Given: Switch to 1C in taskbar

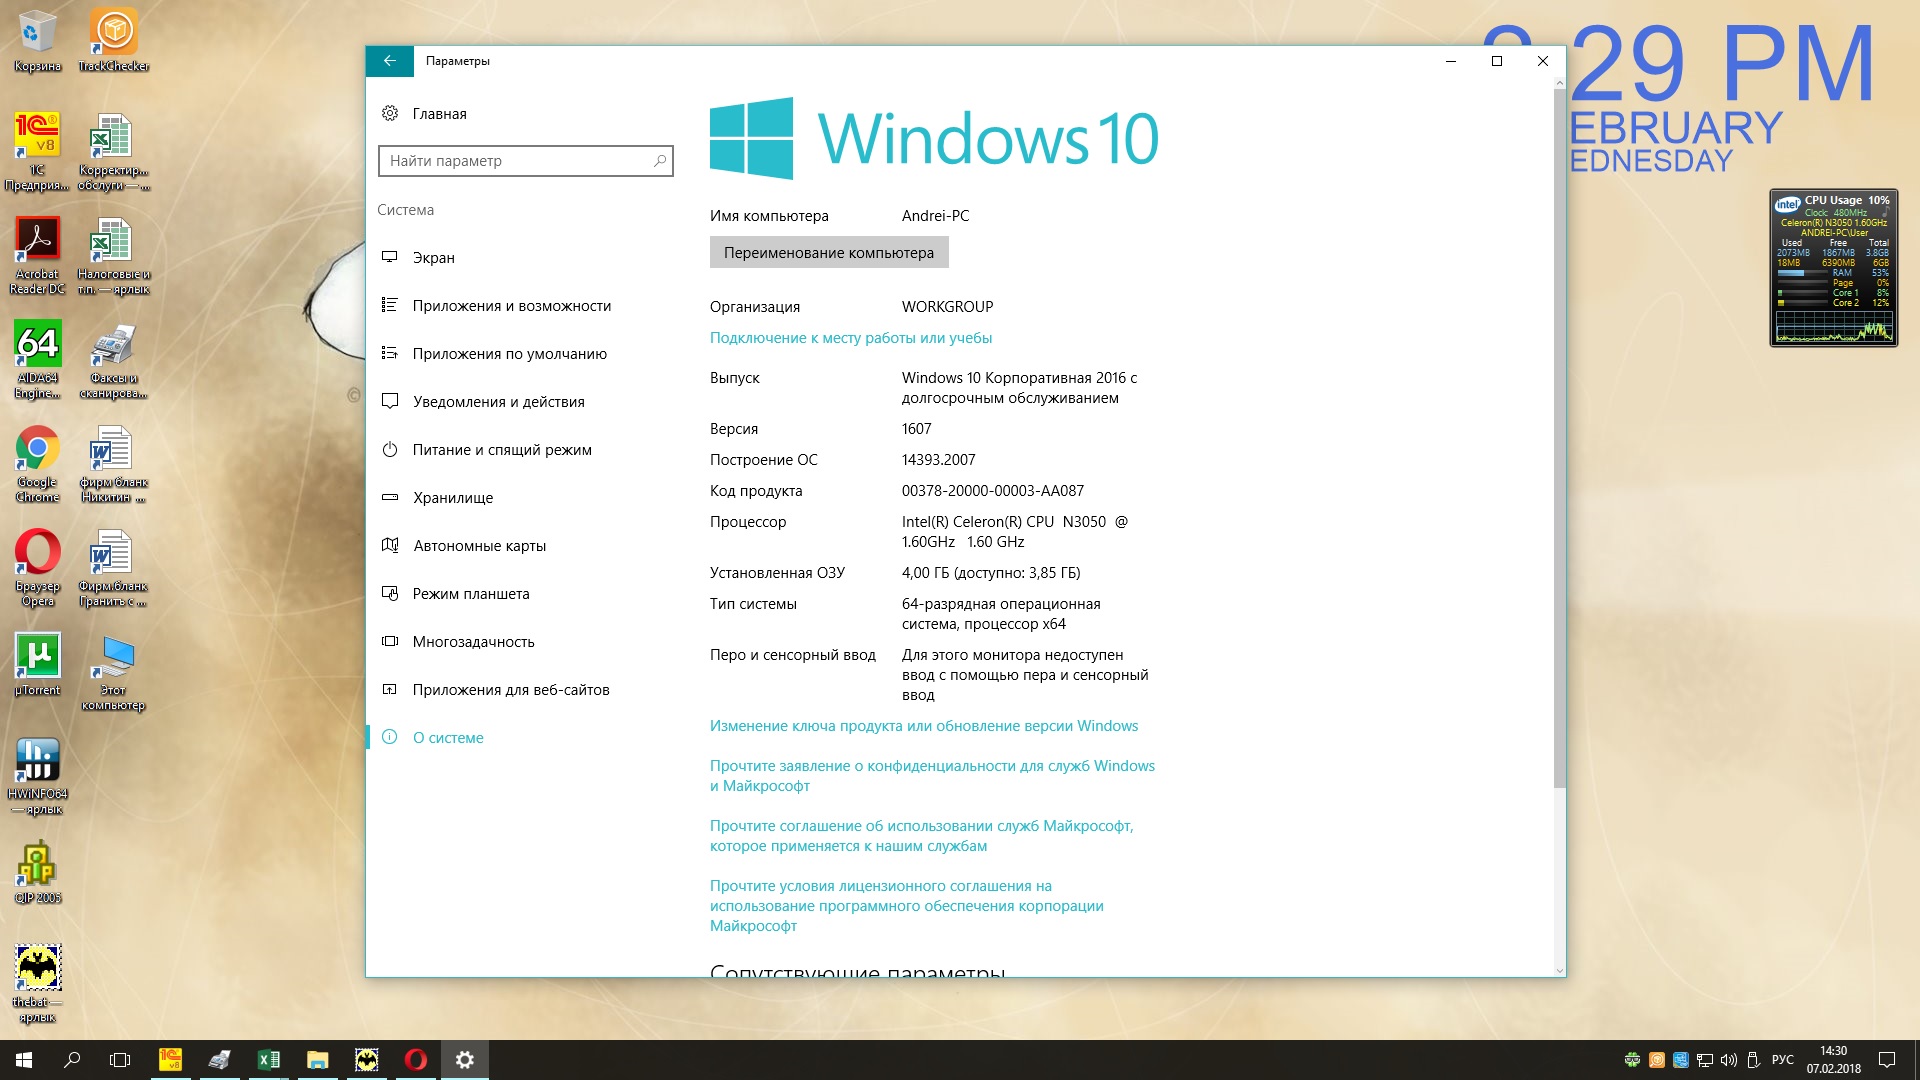Looking at the screenshot, I should tap(170, 1060).
